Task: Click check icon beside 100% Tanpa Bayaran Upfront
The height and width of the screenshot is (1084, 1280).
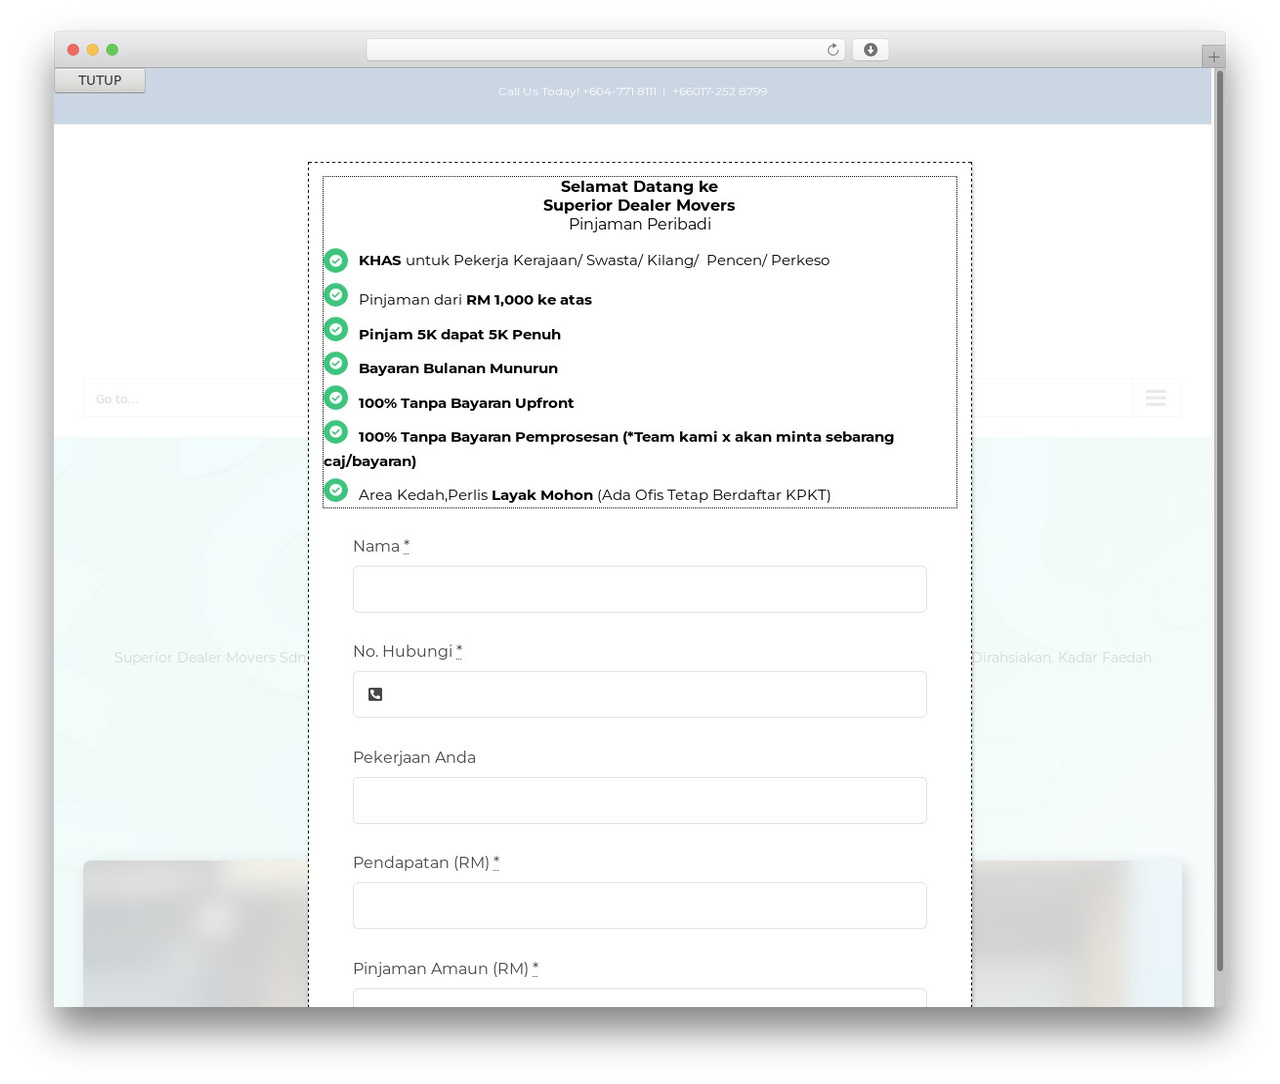Action: click(336, 398)
